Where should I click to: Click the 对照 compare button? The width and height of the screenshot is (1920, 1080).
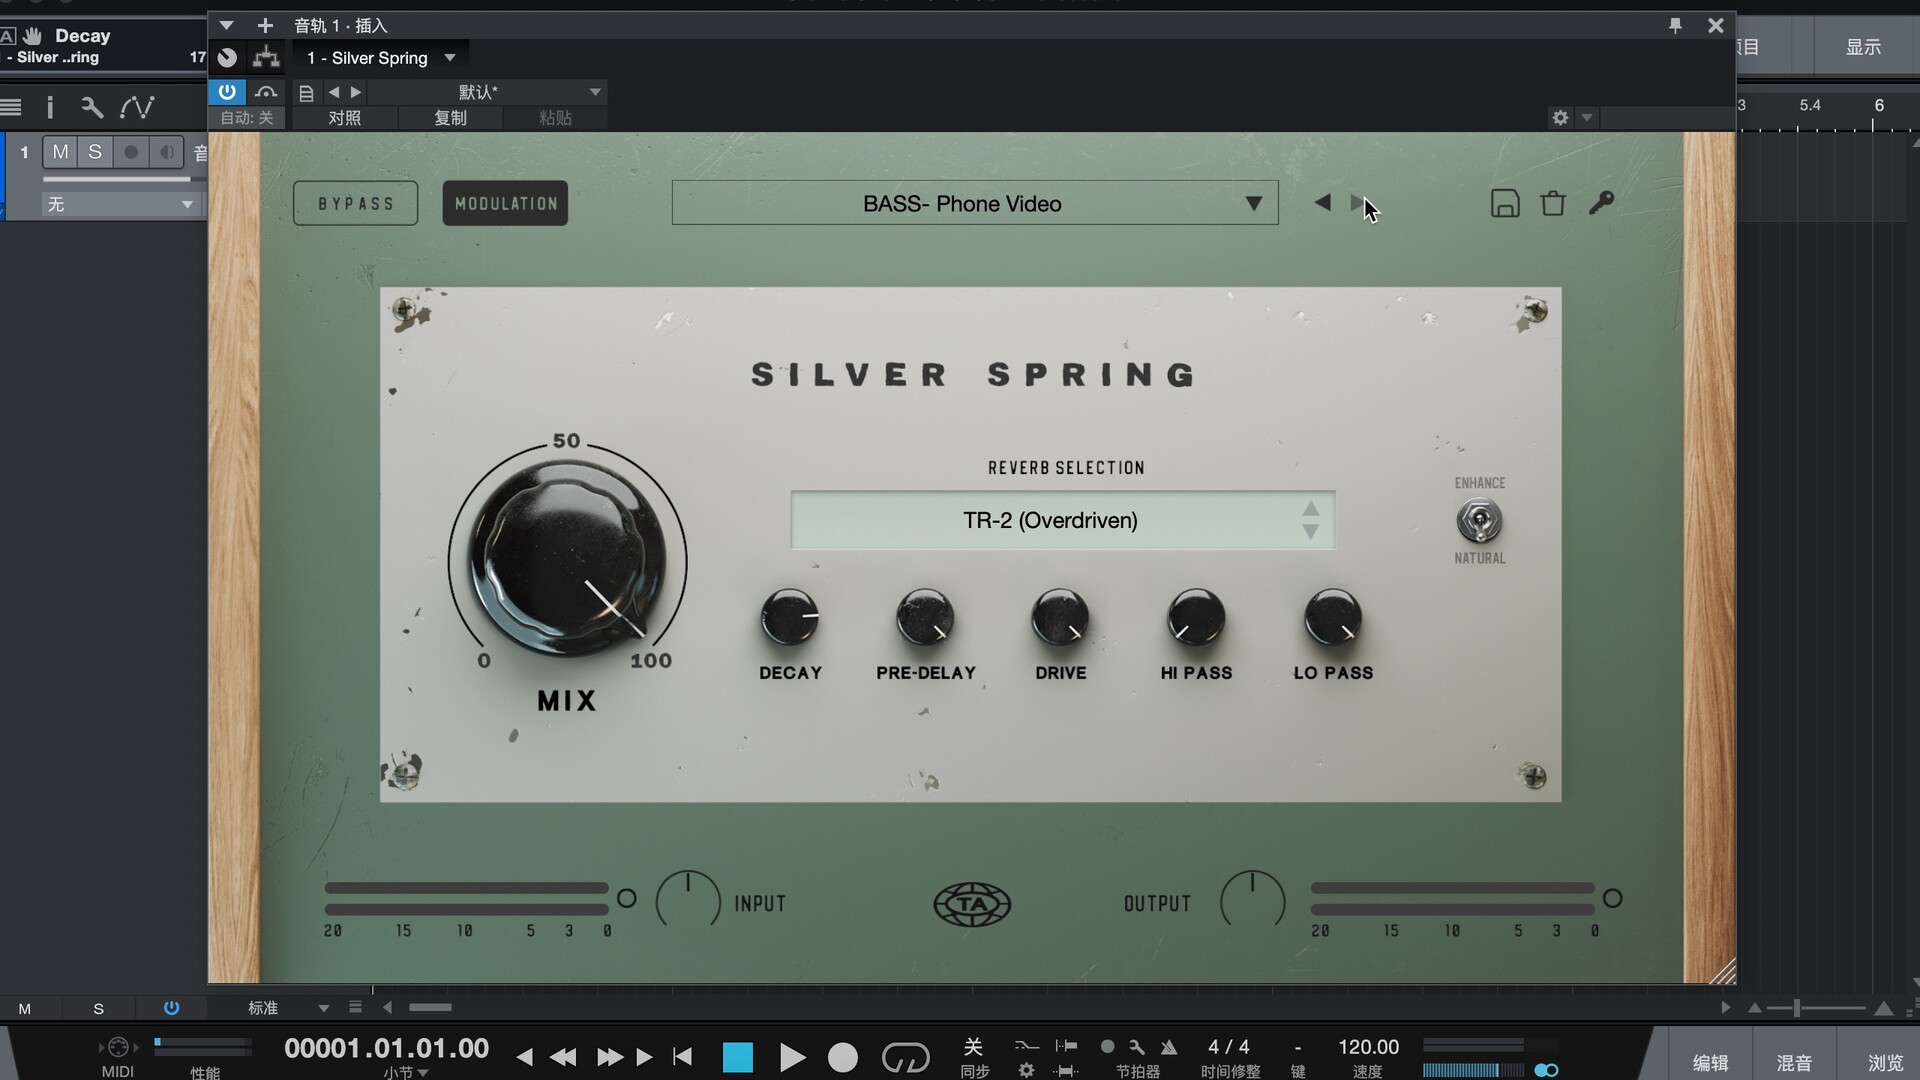[345, 118]
